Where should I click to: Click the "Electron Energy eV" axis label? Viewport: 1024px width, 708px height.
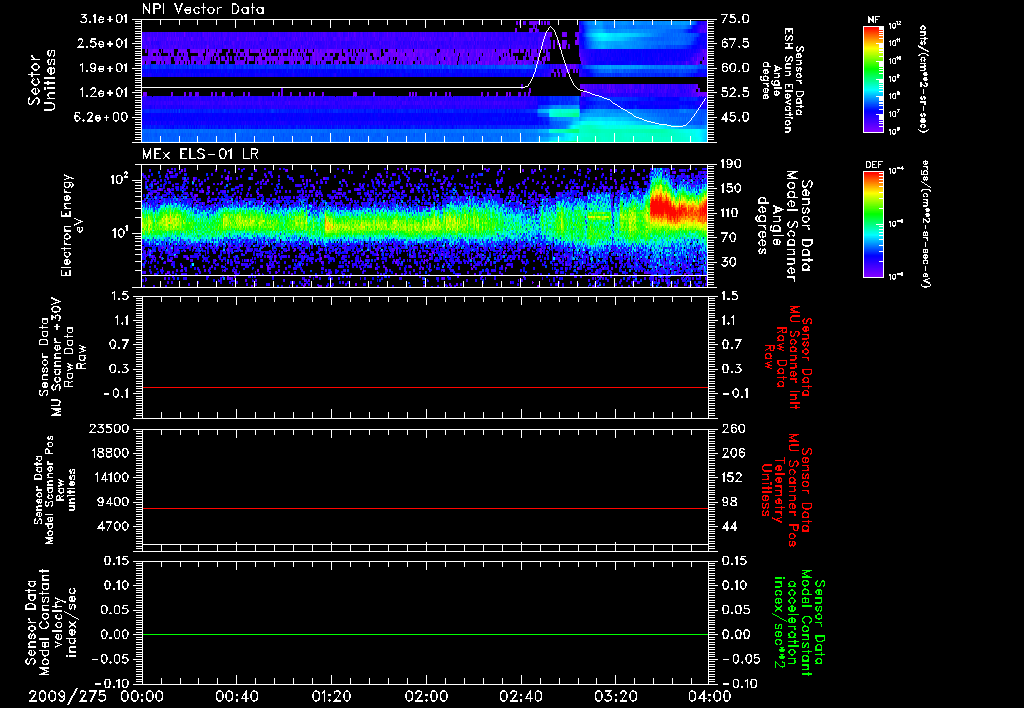[x=72, y=225]
